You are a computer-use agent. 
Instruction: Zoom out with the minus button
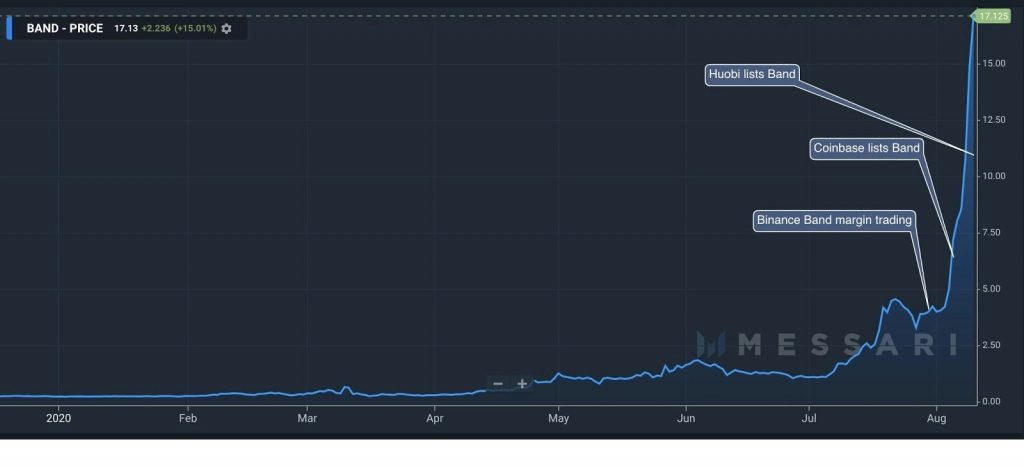coord(498,383)
